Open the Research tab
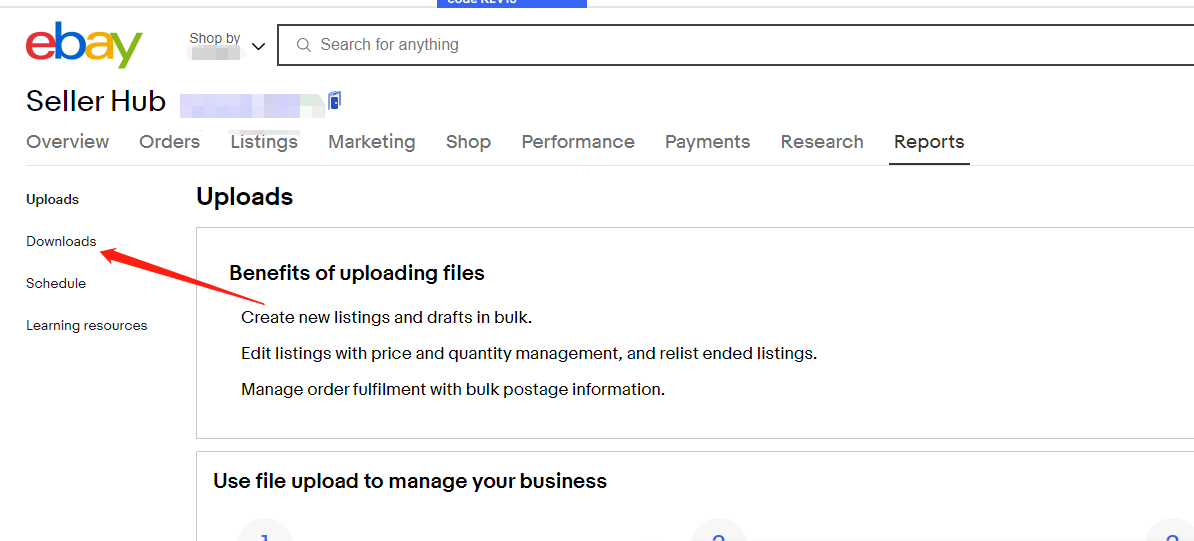 (822, 142)
